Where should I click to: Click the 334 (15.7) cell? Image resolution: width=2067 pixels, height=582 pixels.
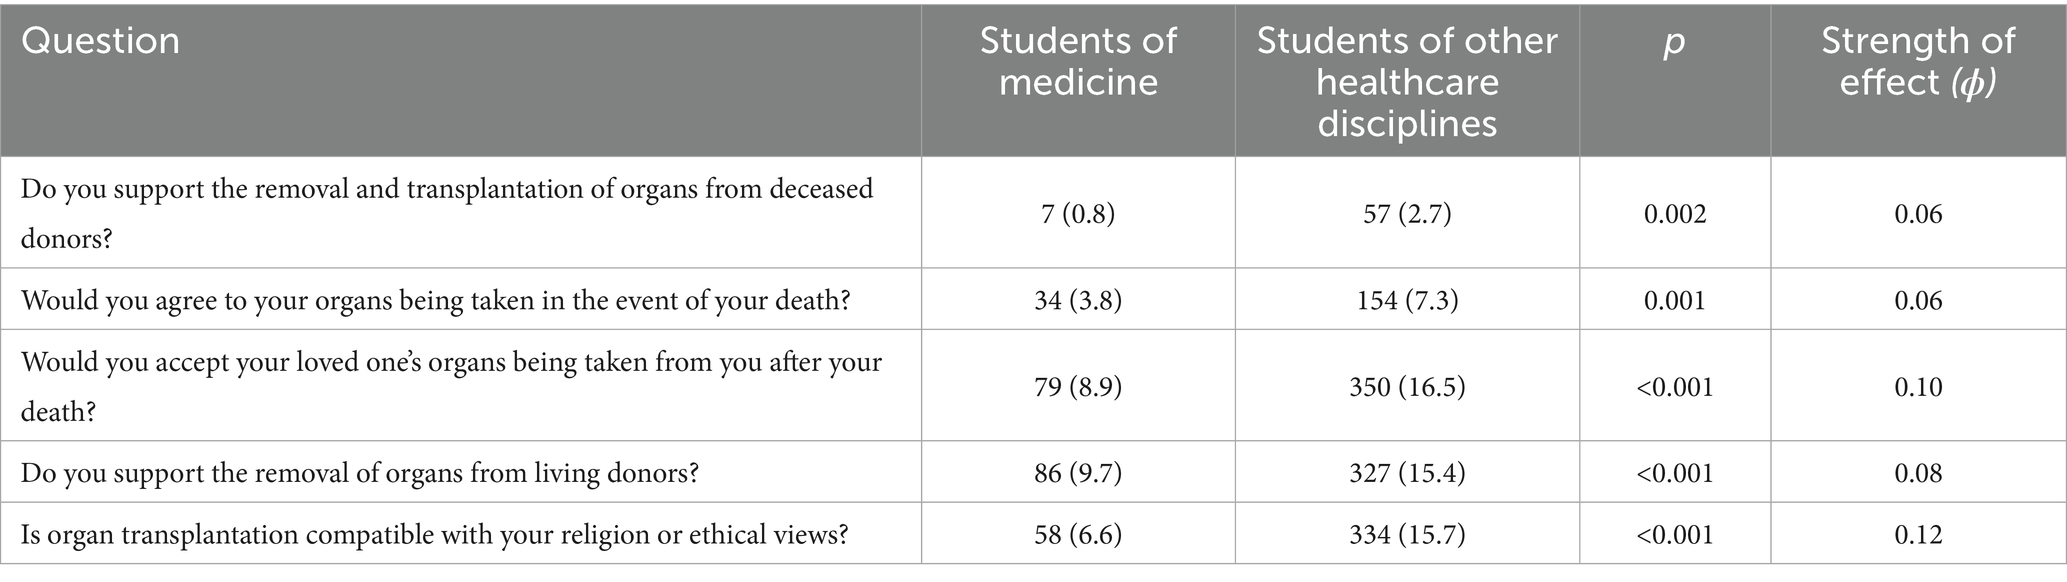1407,535
